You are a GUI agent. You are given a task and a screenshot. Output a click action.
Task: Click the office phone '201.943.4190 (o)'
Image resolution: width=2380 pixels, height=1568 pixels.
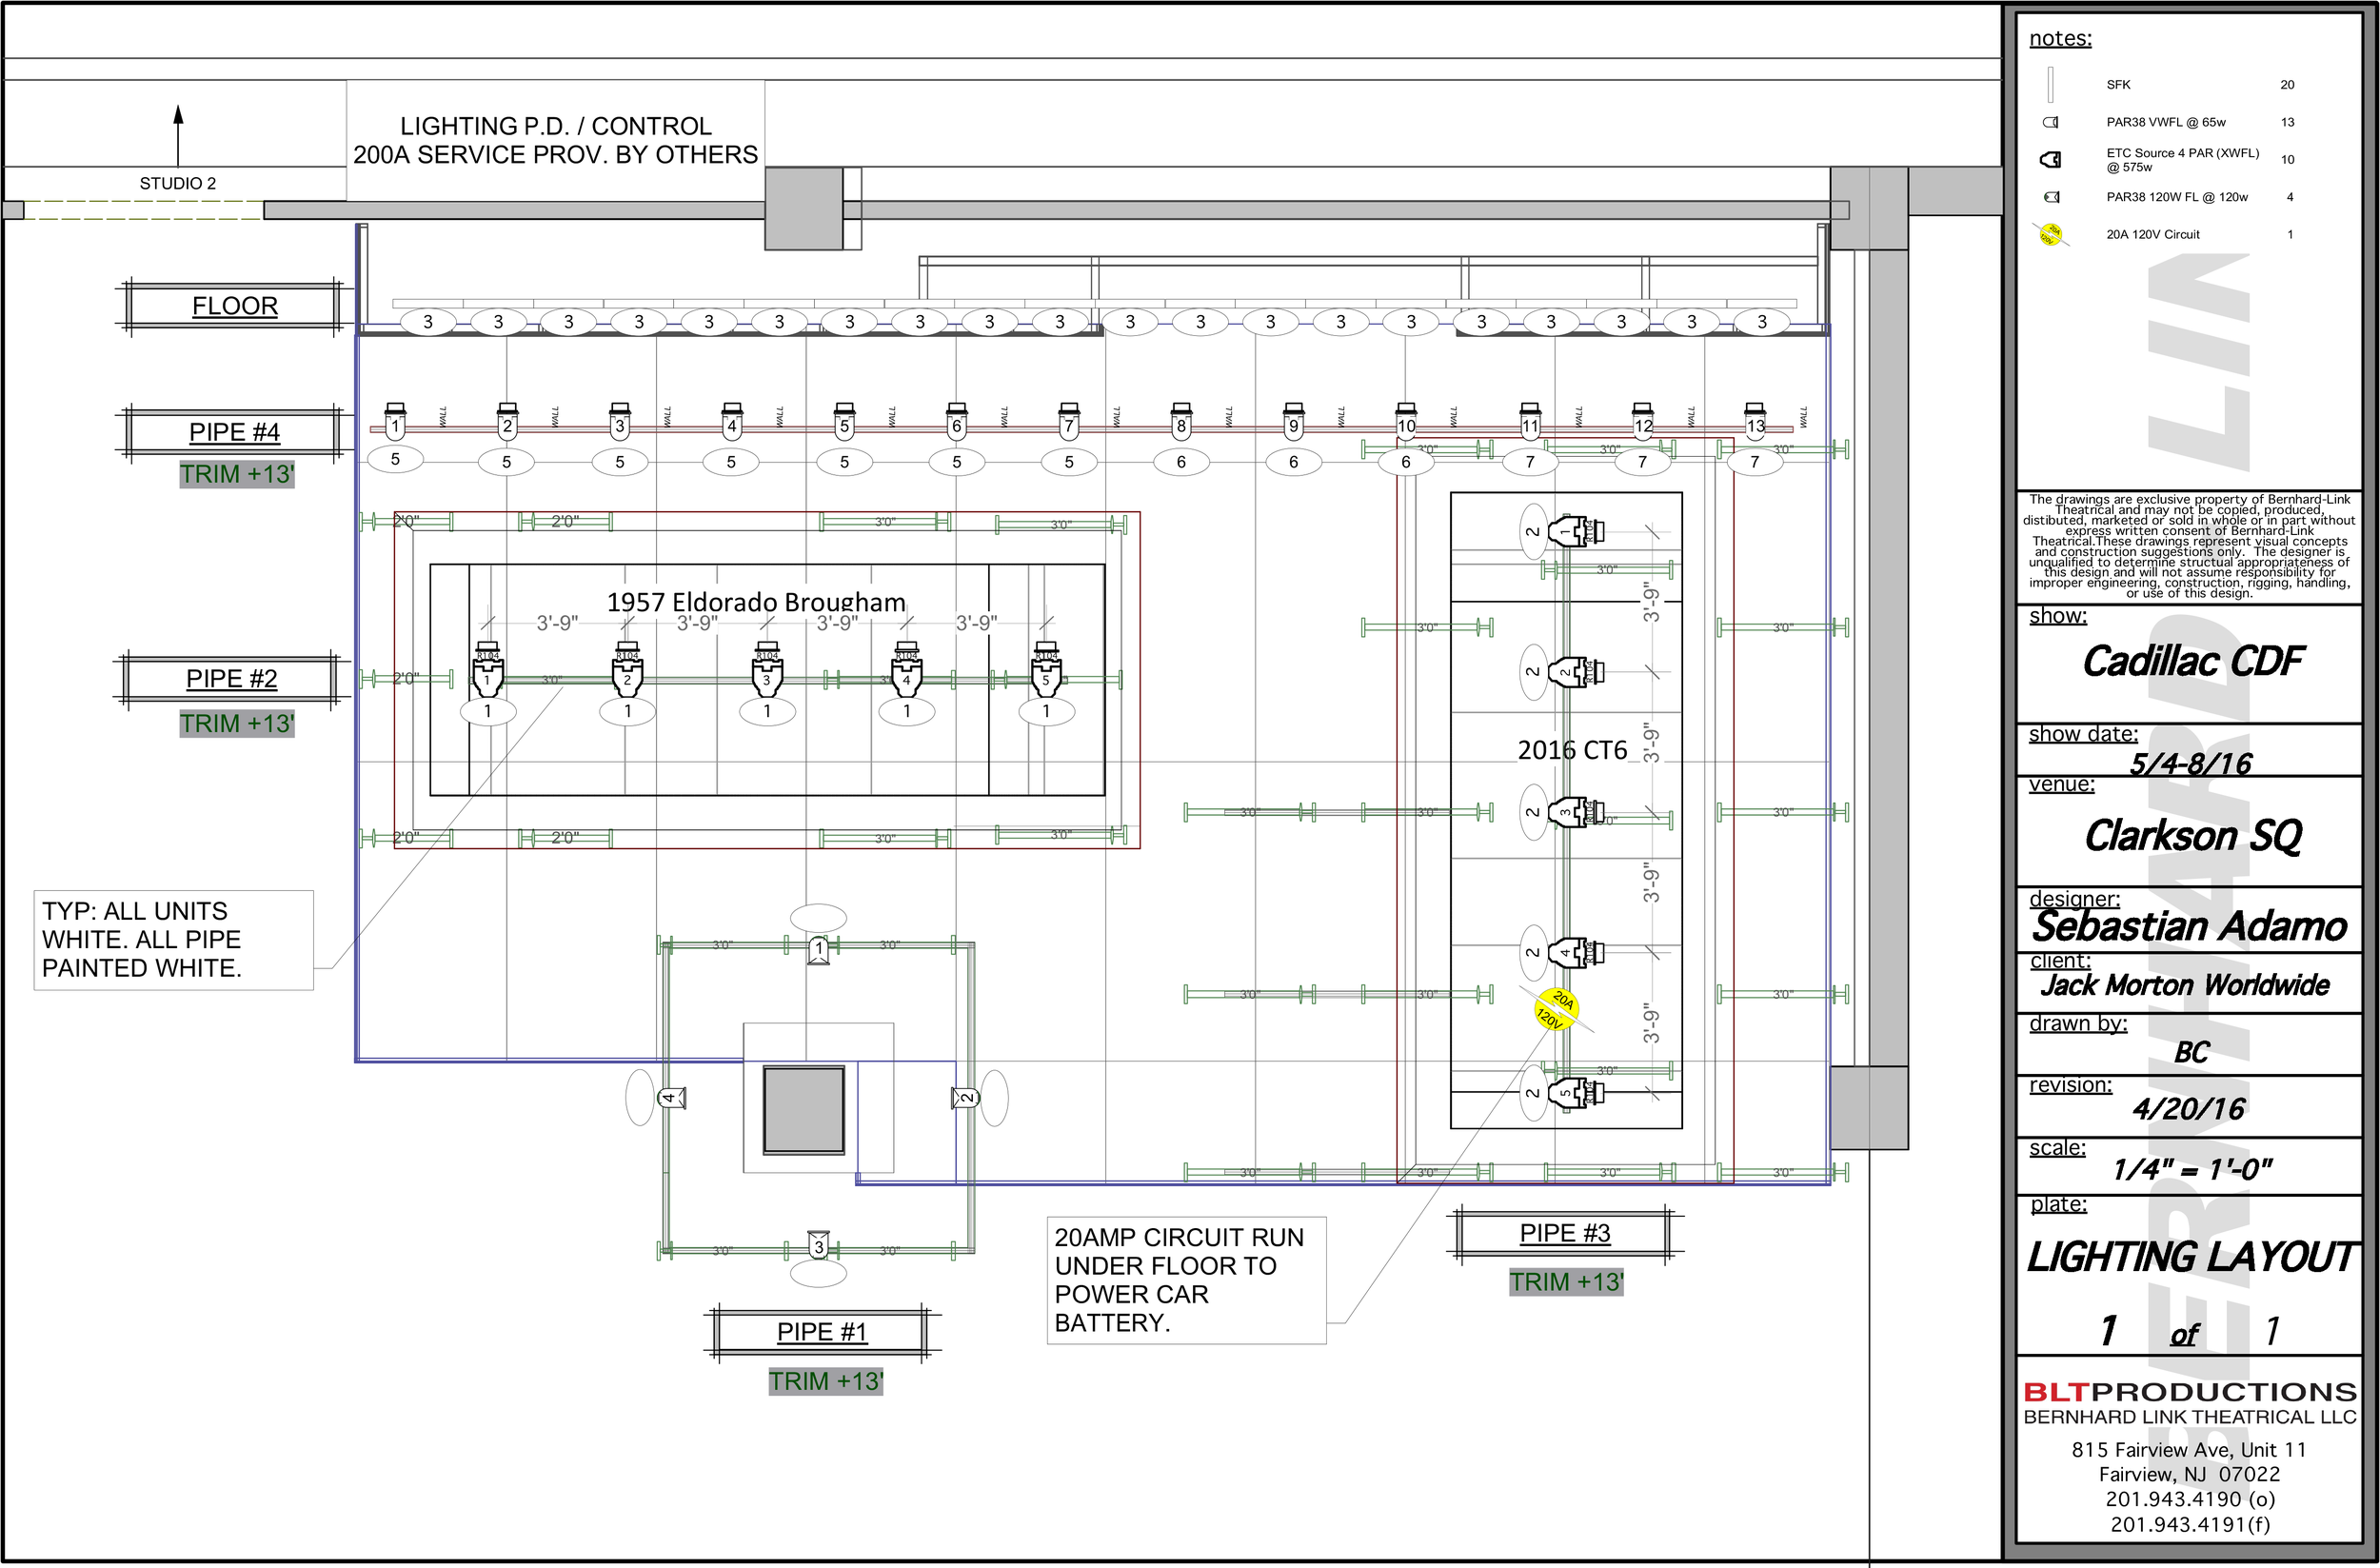[x=2190, y=1499]
